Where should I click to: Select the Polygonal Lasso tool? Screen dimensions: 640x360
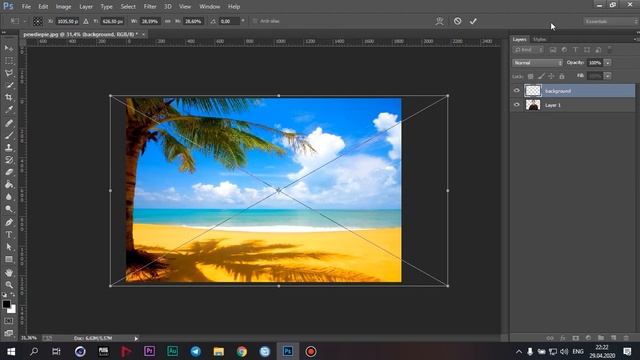pos(9,73)
